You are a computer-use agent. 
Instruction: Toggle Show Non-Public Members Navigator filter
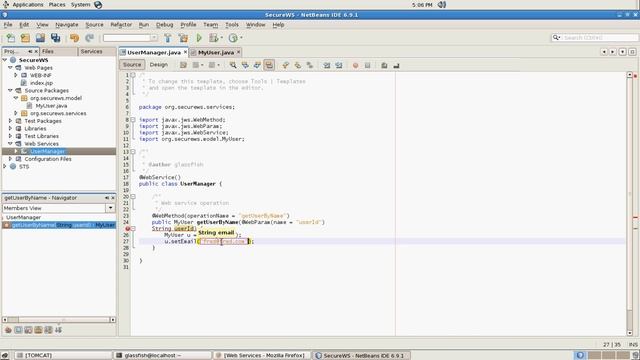tap(38, 330)
